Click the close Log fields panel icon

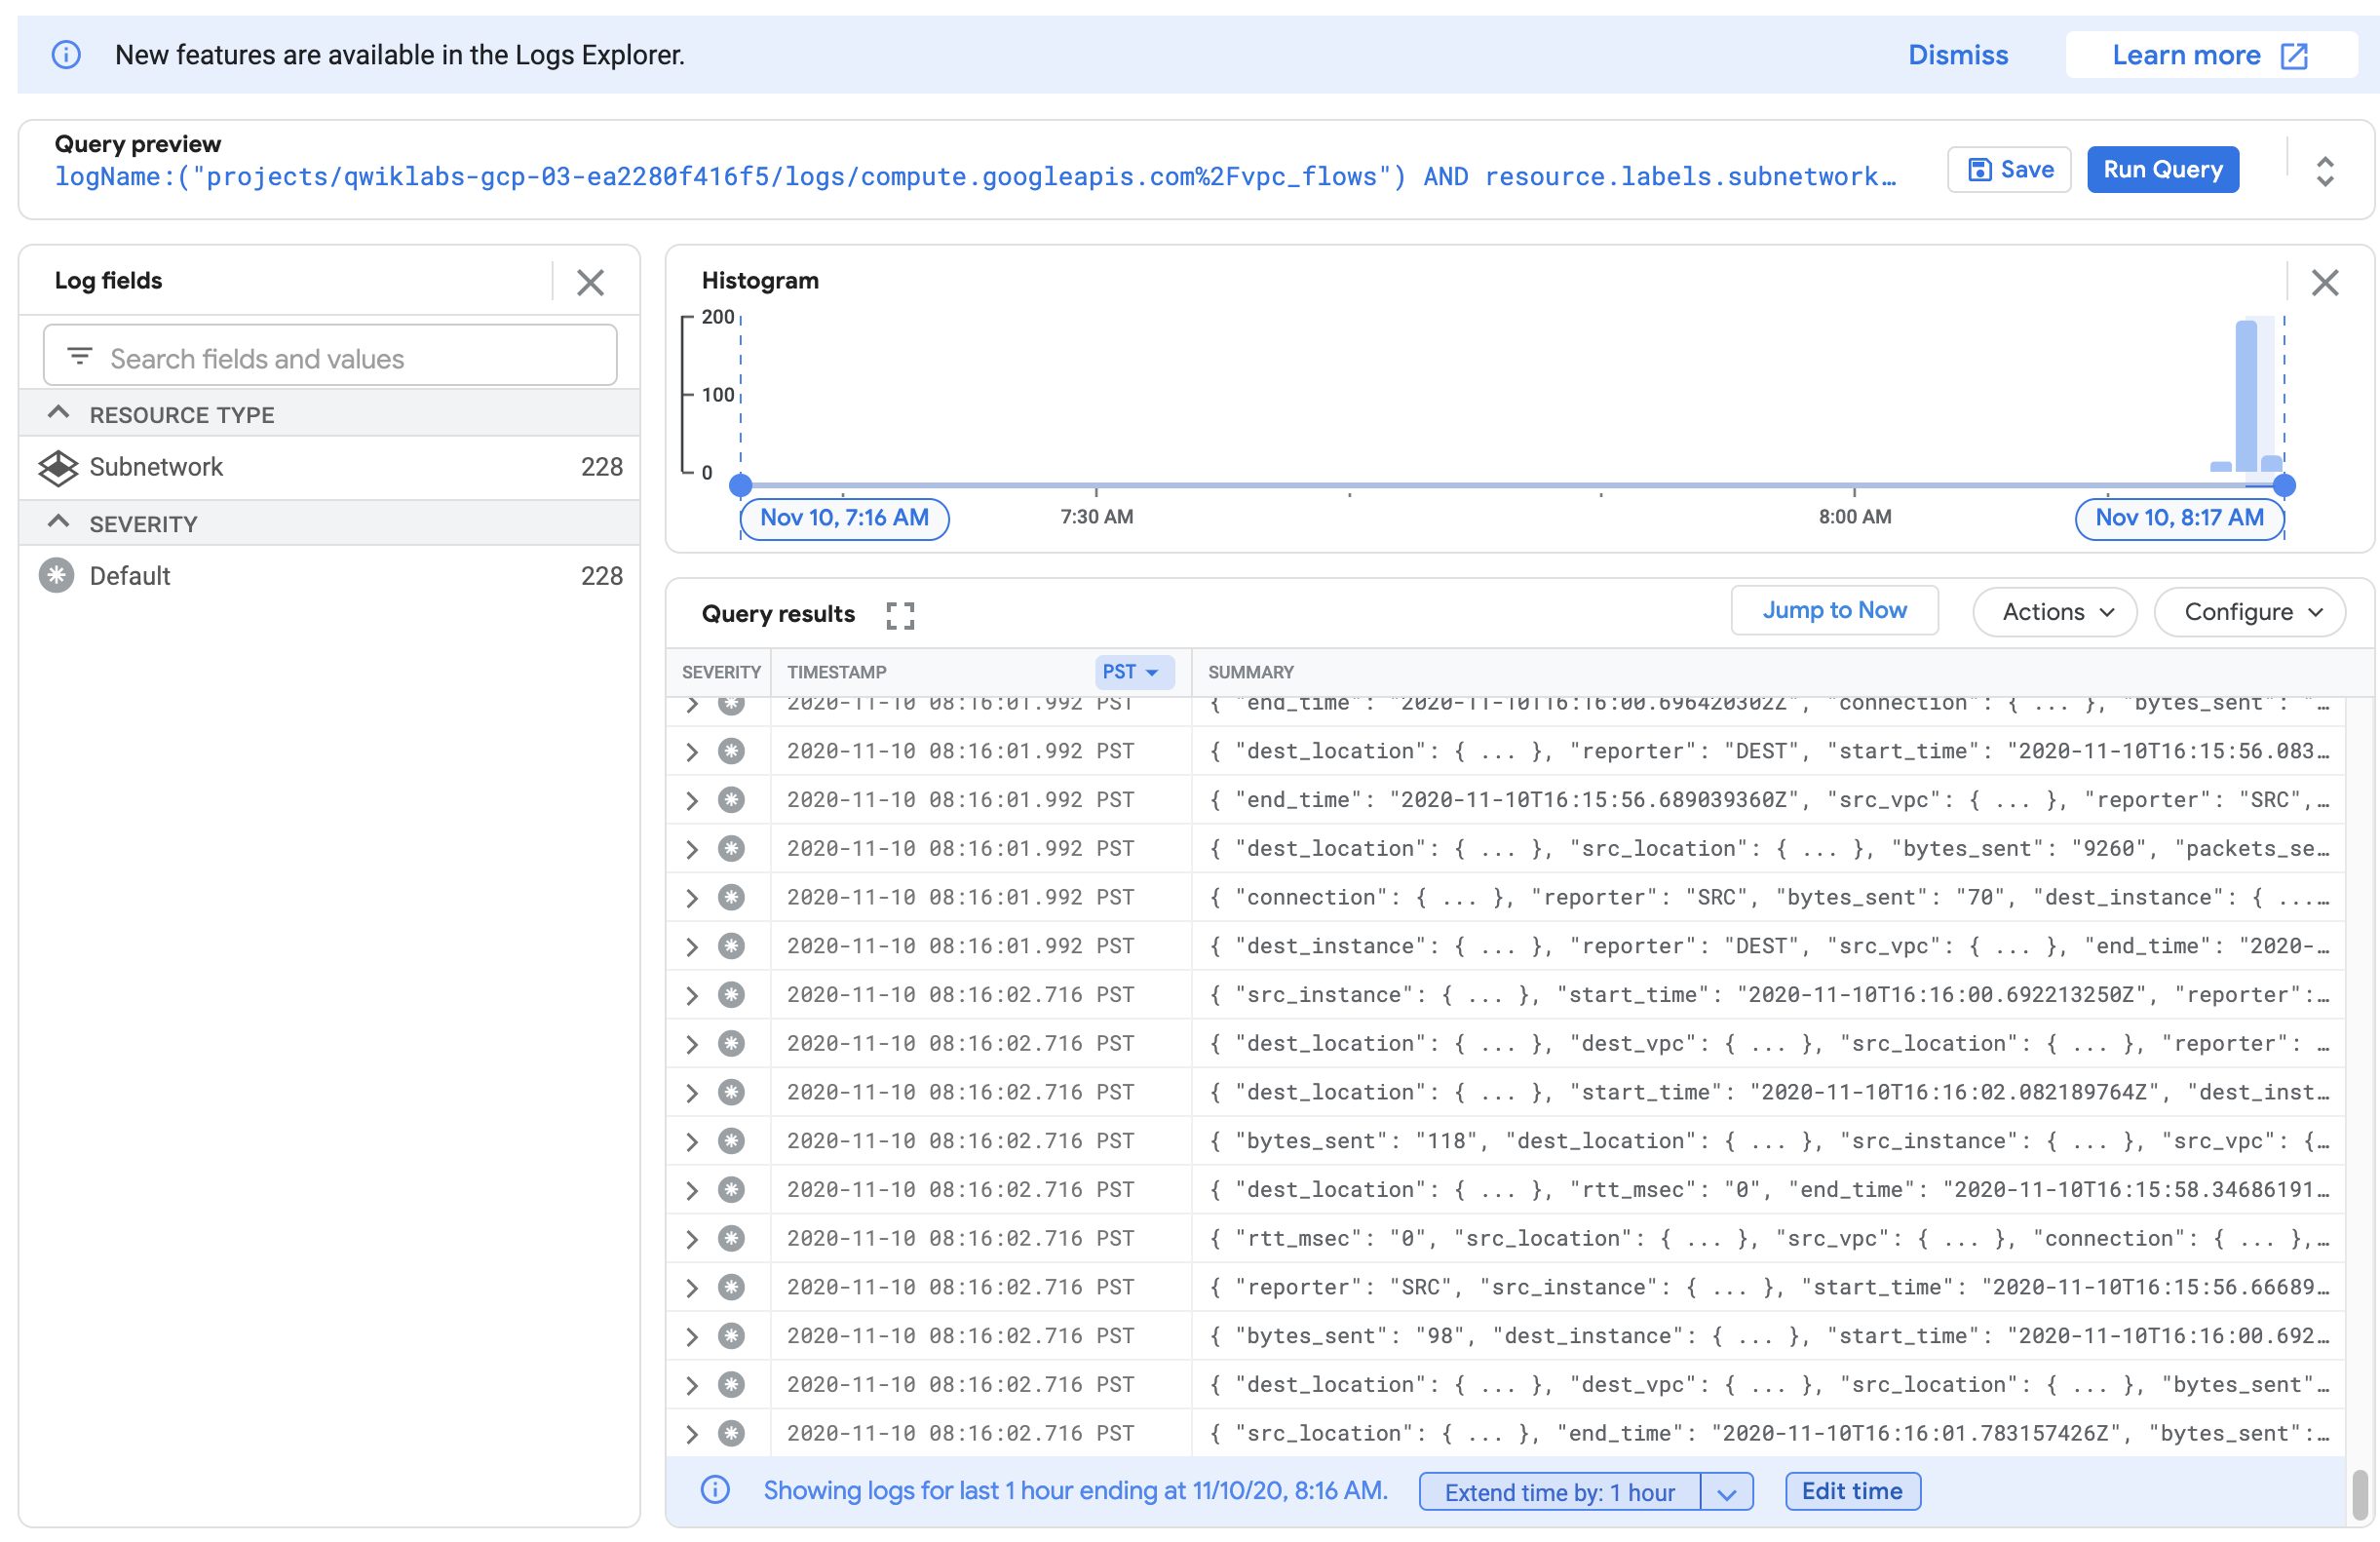[592, 281]
